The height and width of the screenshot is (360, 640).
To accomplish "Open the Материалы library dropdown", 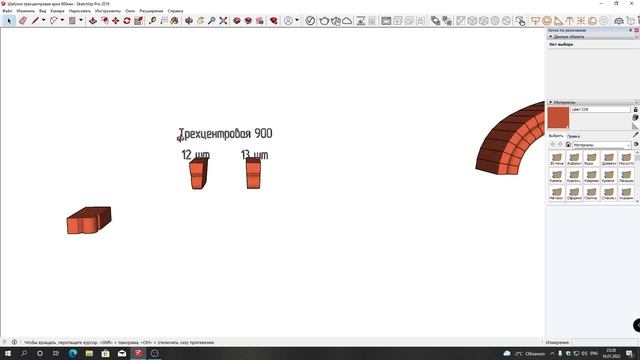I will [602, 145].
